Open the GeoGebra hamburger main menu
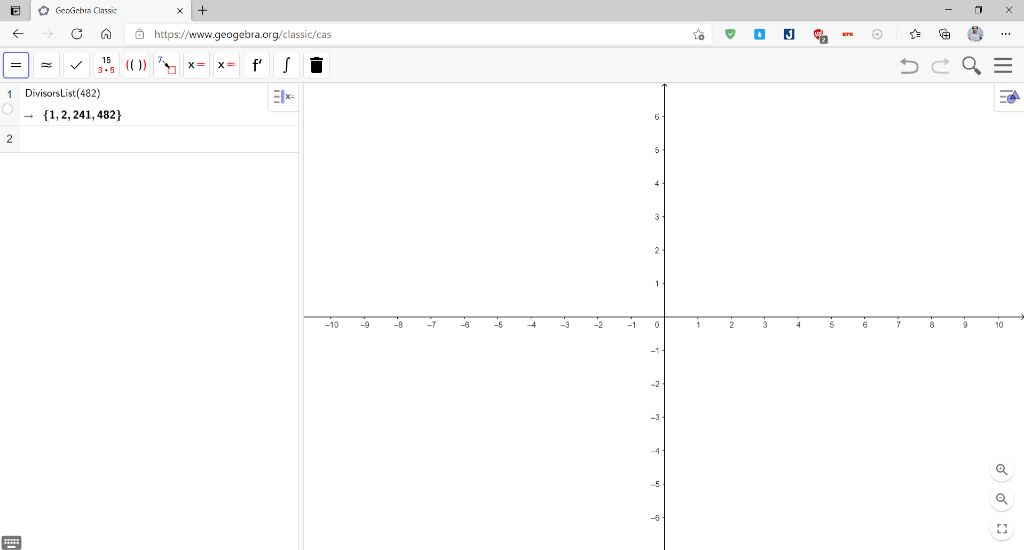This screenshot has height=550, width=1024. [1003, 65]
